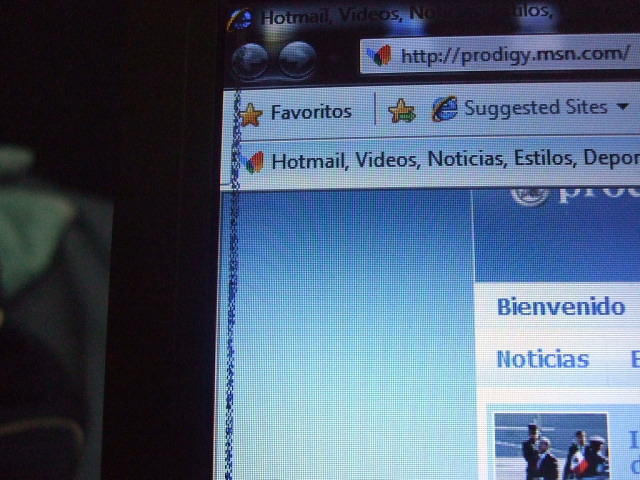Click the browser Forward button
This screenshot has height=480, width=640.
click(x=298, y=60)
